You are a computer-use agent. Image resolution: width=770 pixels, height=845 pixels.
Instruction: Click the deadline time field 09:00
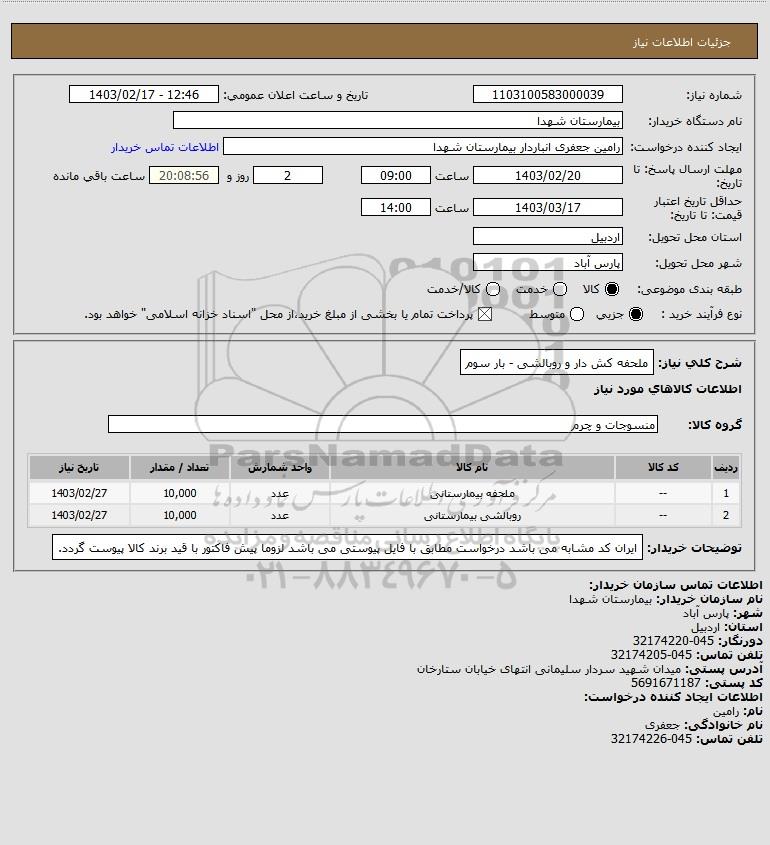396,176
